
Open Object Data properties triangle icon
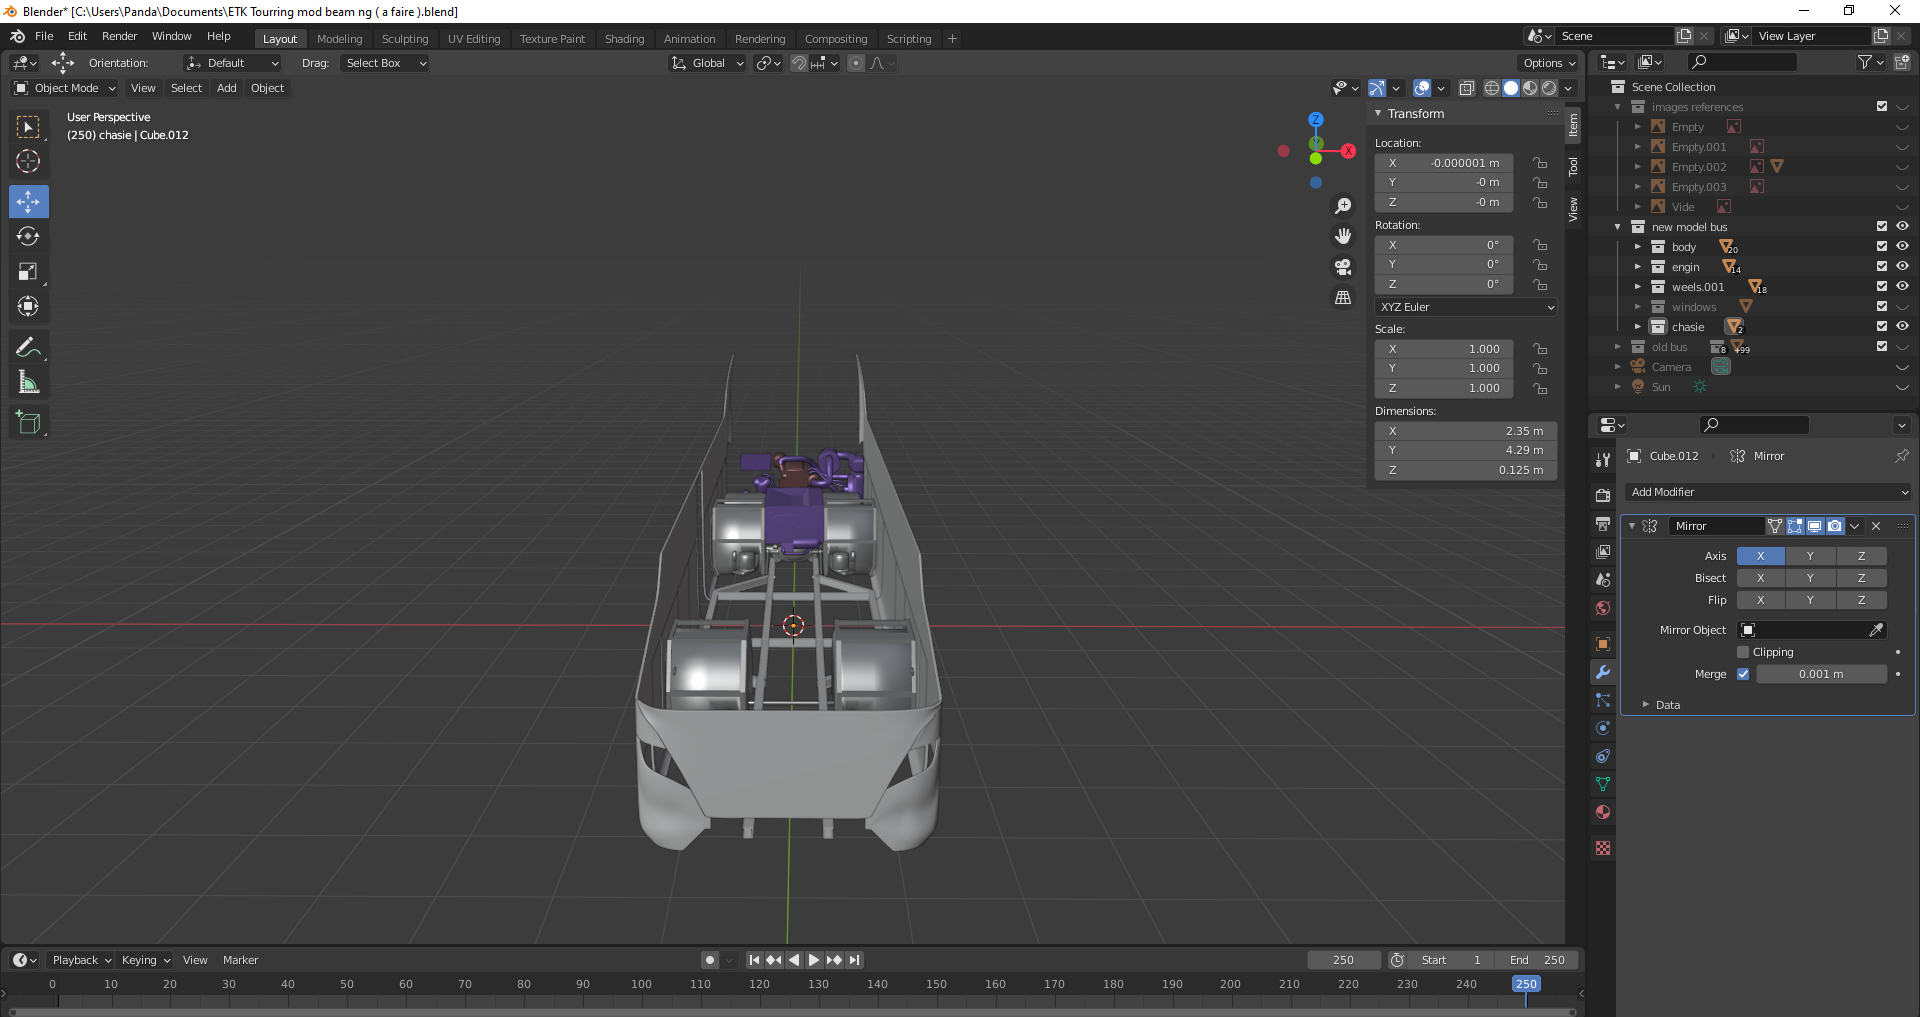[x=1603, y=784]
